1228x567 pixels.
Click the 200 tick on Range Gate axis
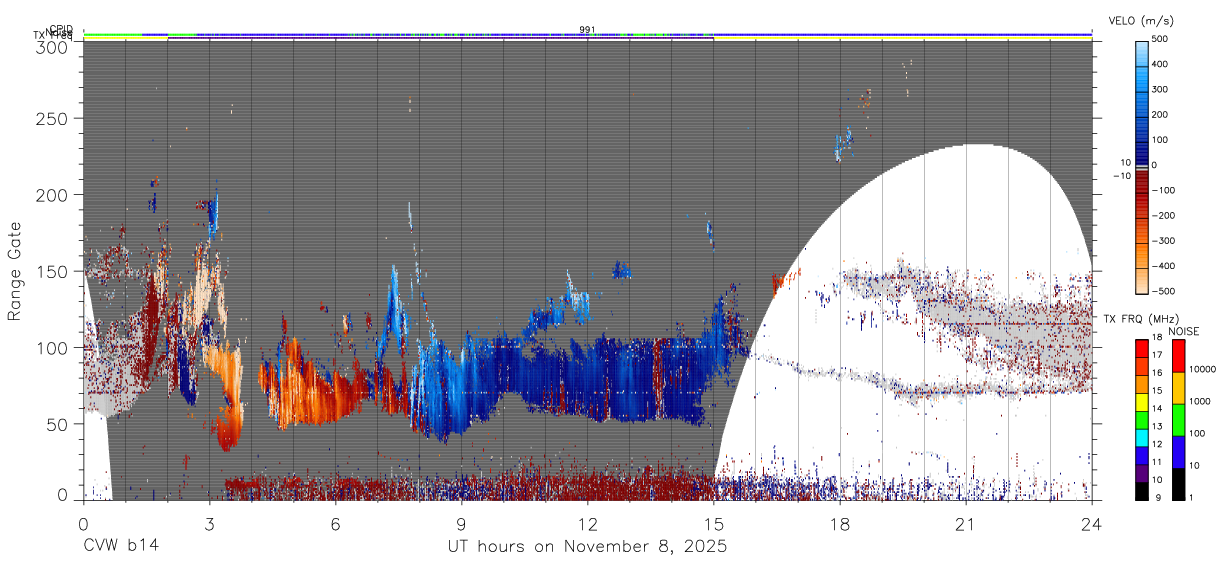53,195
